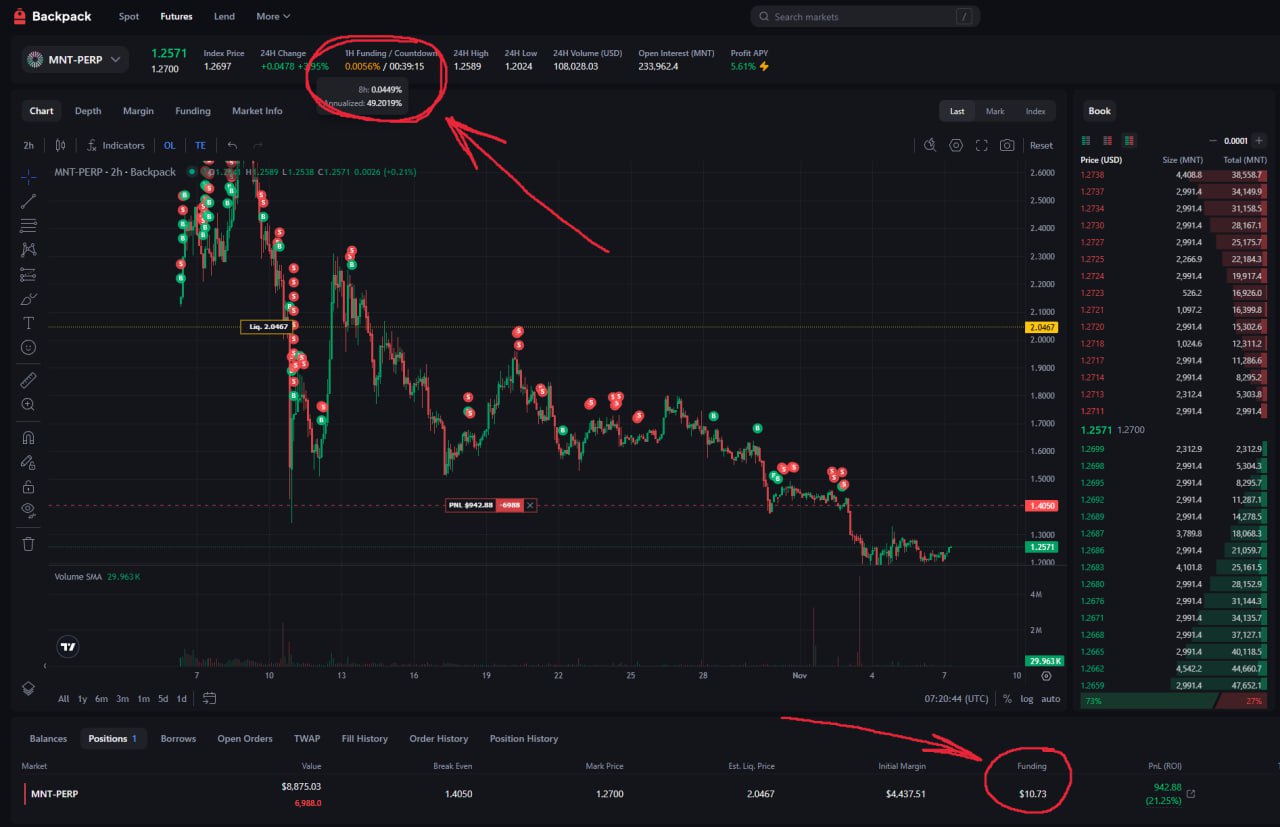
Task: Expand the More navigation menu
Action: tap(273, 16)
